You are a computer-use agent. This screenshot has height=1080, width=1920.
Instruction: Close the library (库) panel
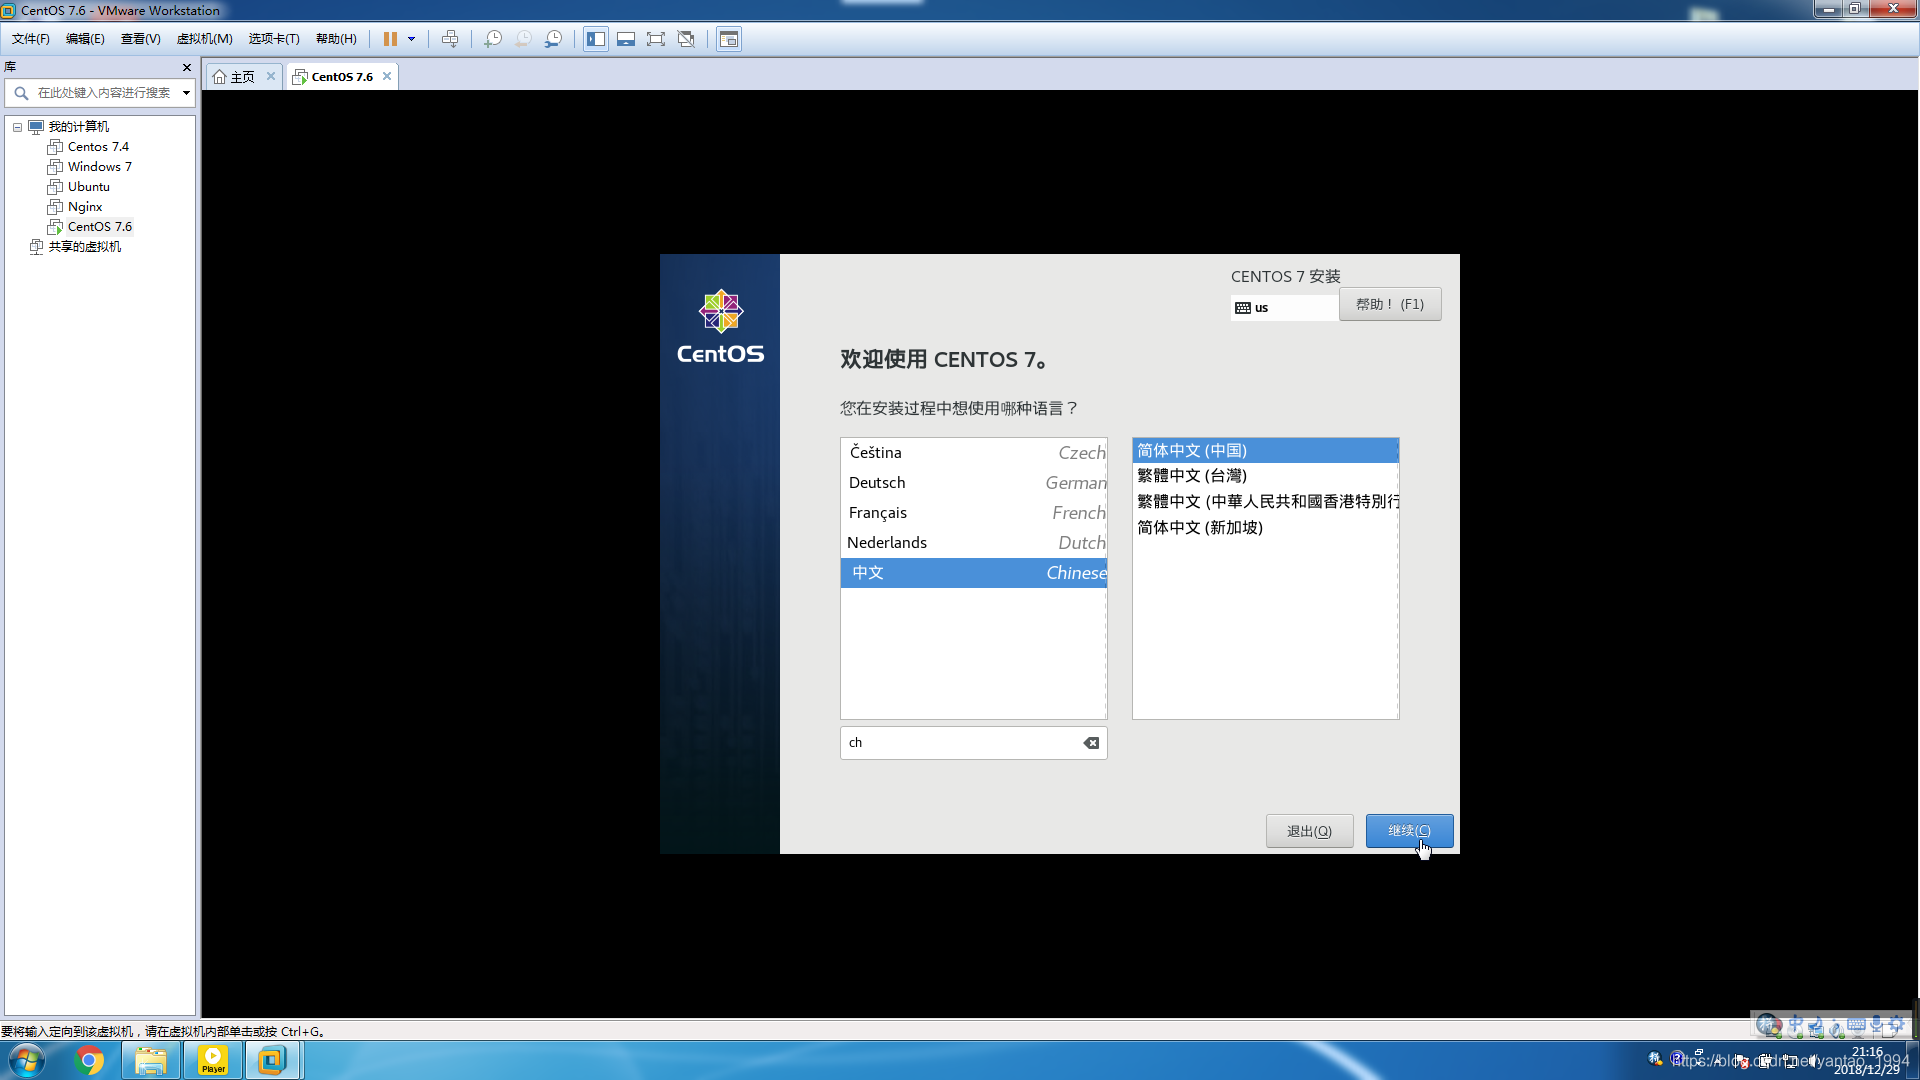[x=187, y=67]
